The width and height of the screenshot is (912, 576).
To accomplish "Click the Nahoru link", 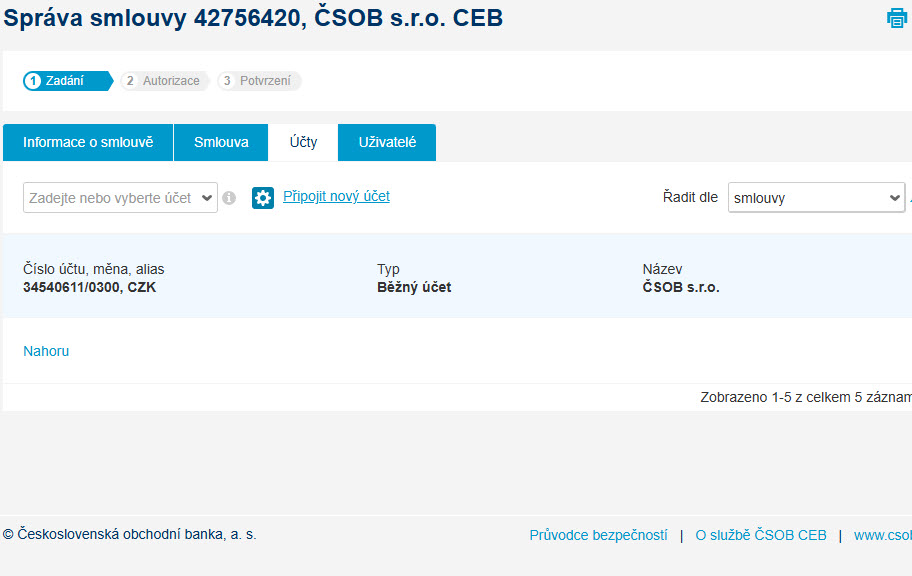I will tap(46, 351).
